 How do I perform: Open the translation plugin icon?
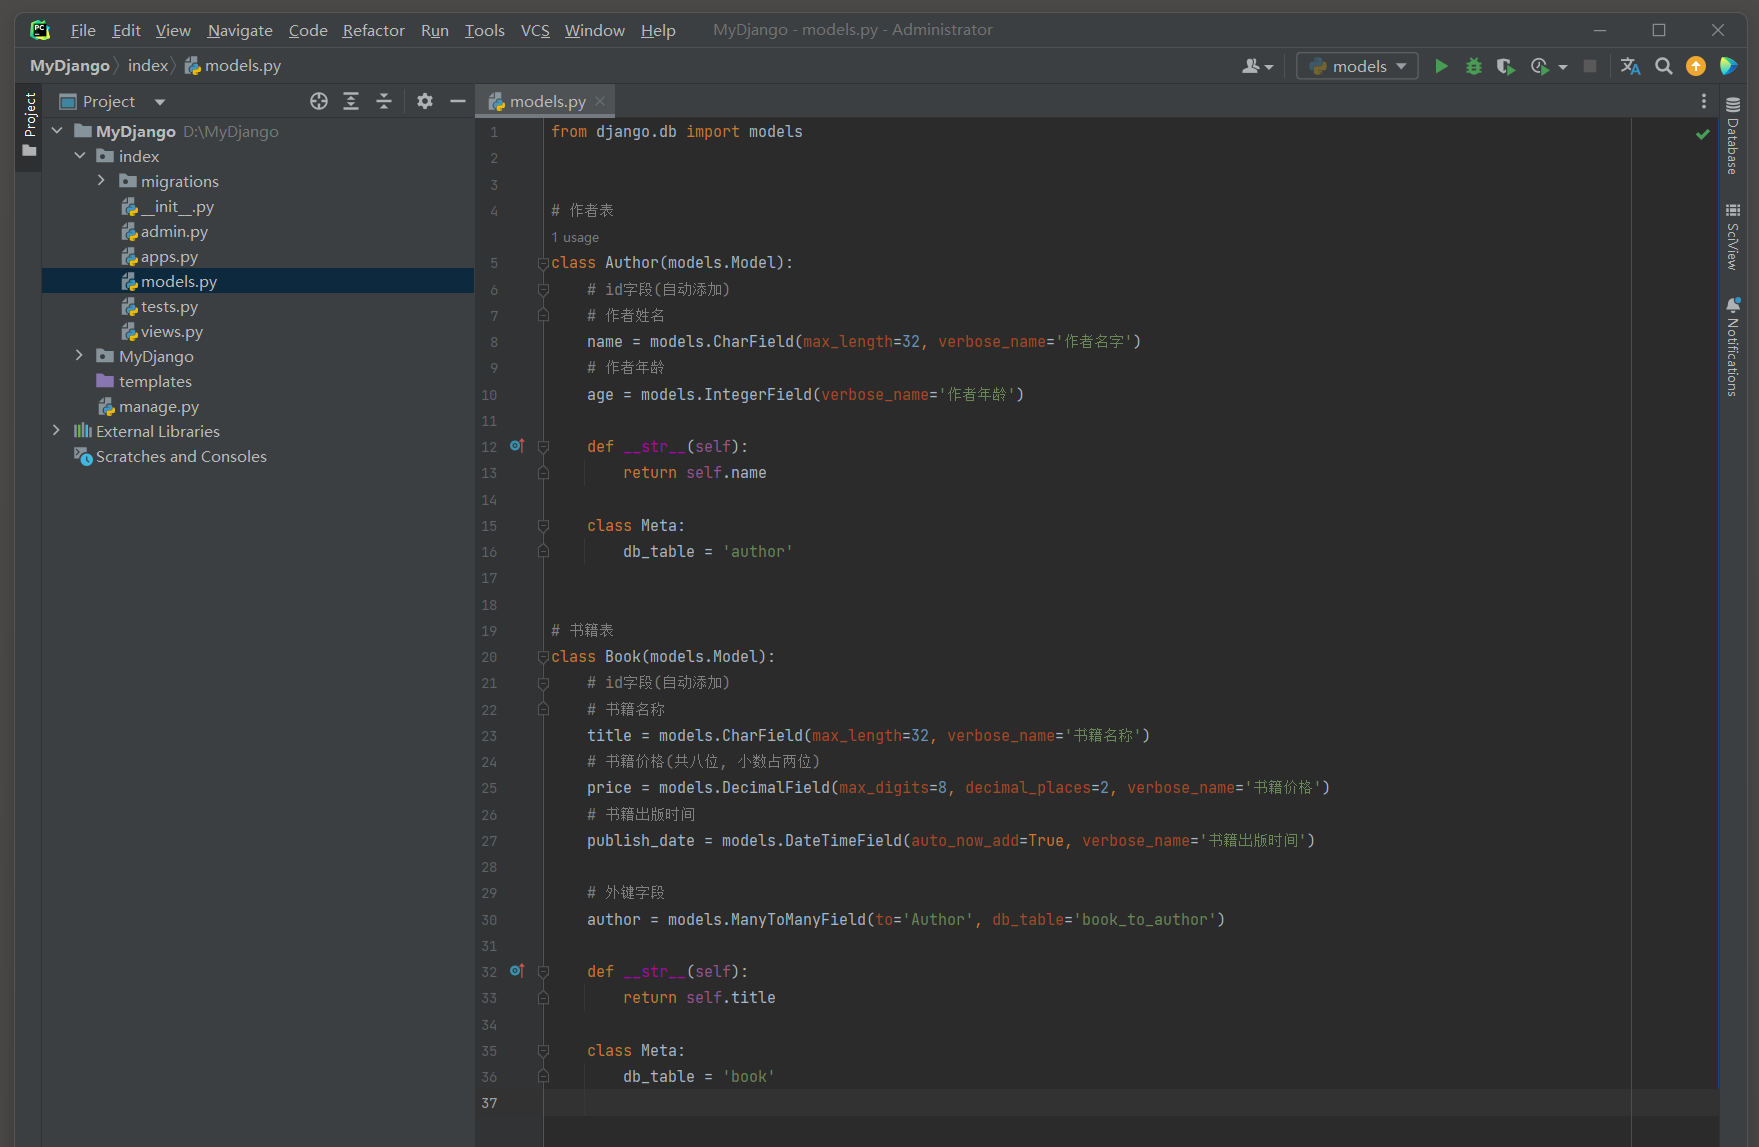(x=1630, y=66)
